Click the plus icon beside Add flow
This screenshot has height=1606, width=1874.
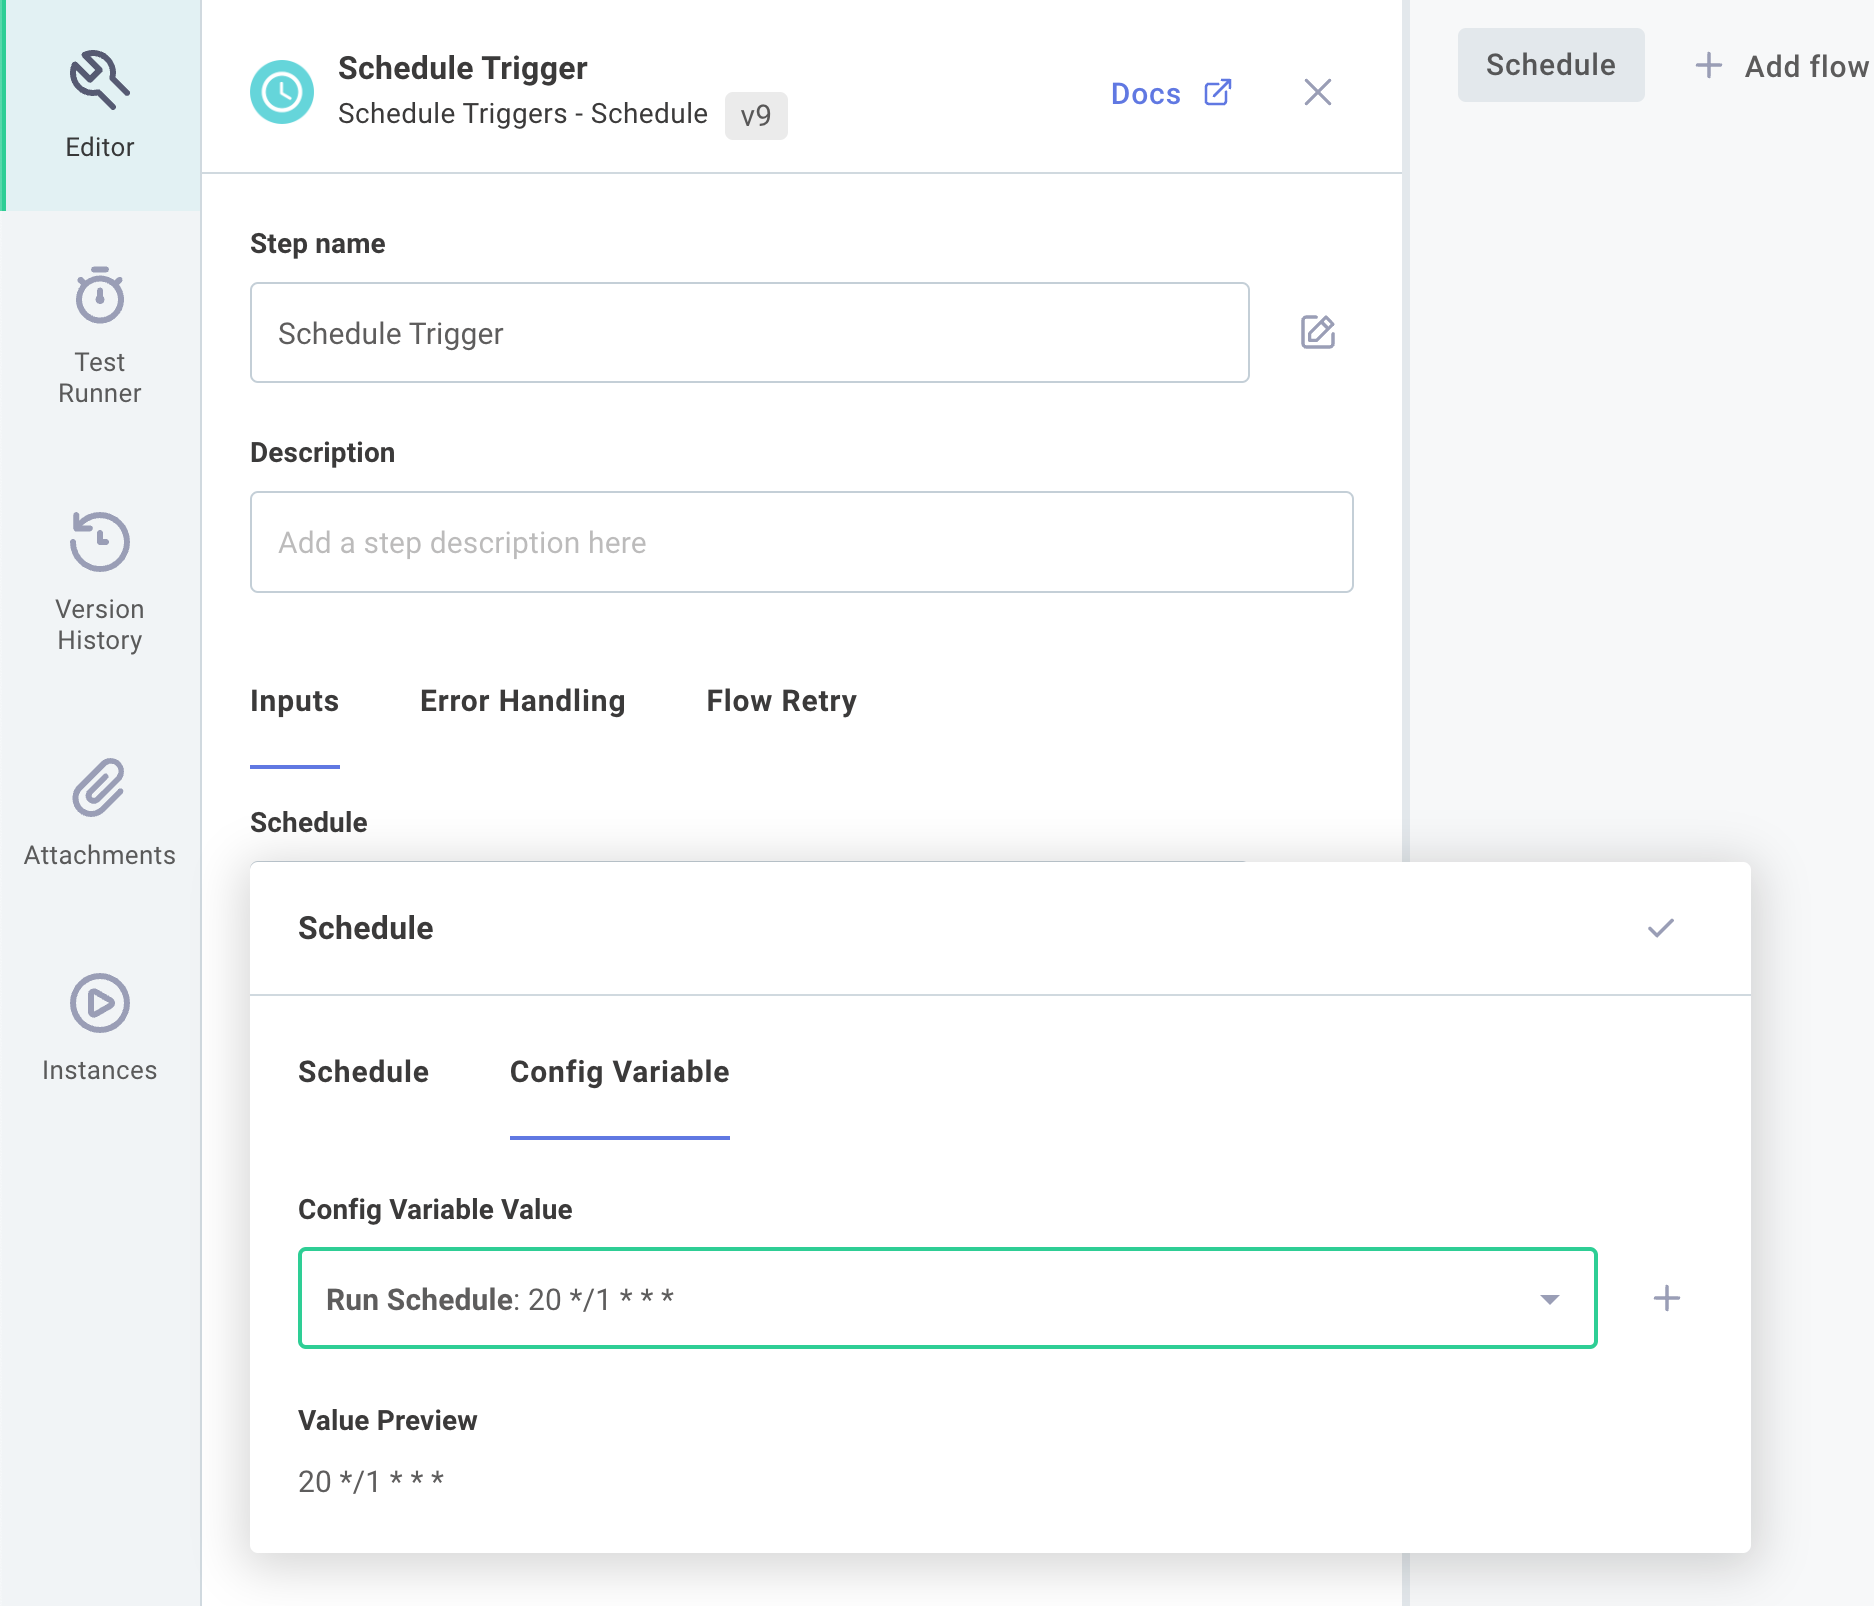[1709, 66]
